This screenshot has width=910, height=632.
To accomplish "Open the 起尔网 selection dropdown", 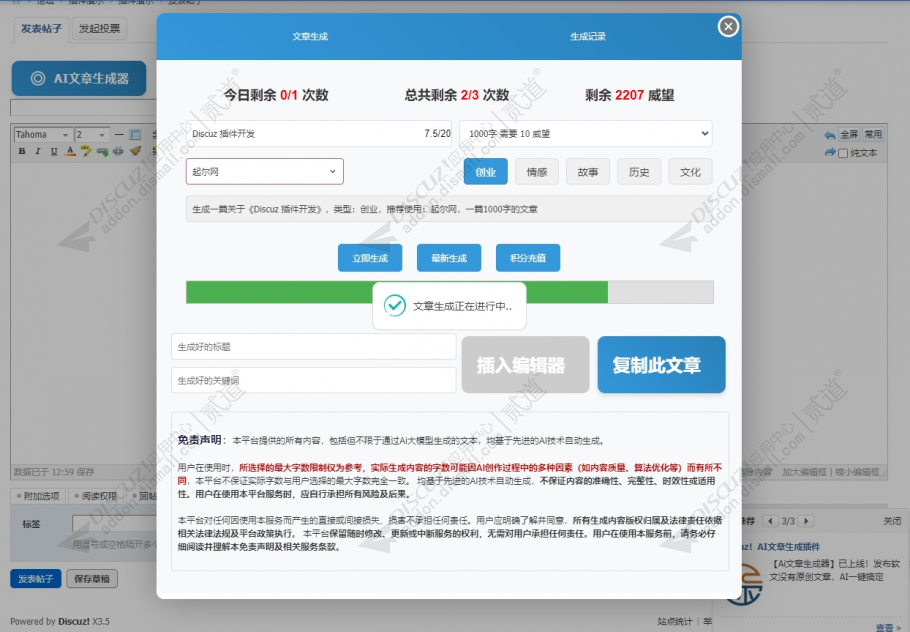I will coord(265,171).
